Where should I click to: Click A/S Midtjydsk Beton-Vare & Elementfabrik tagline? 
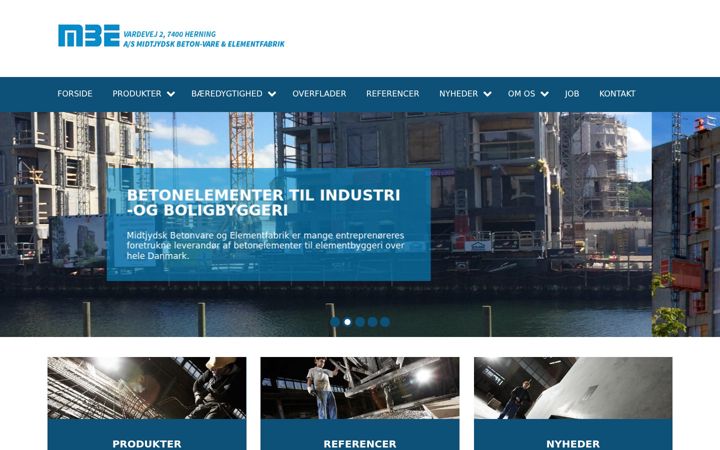[204, 44]
